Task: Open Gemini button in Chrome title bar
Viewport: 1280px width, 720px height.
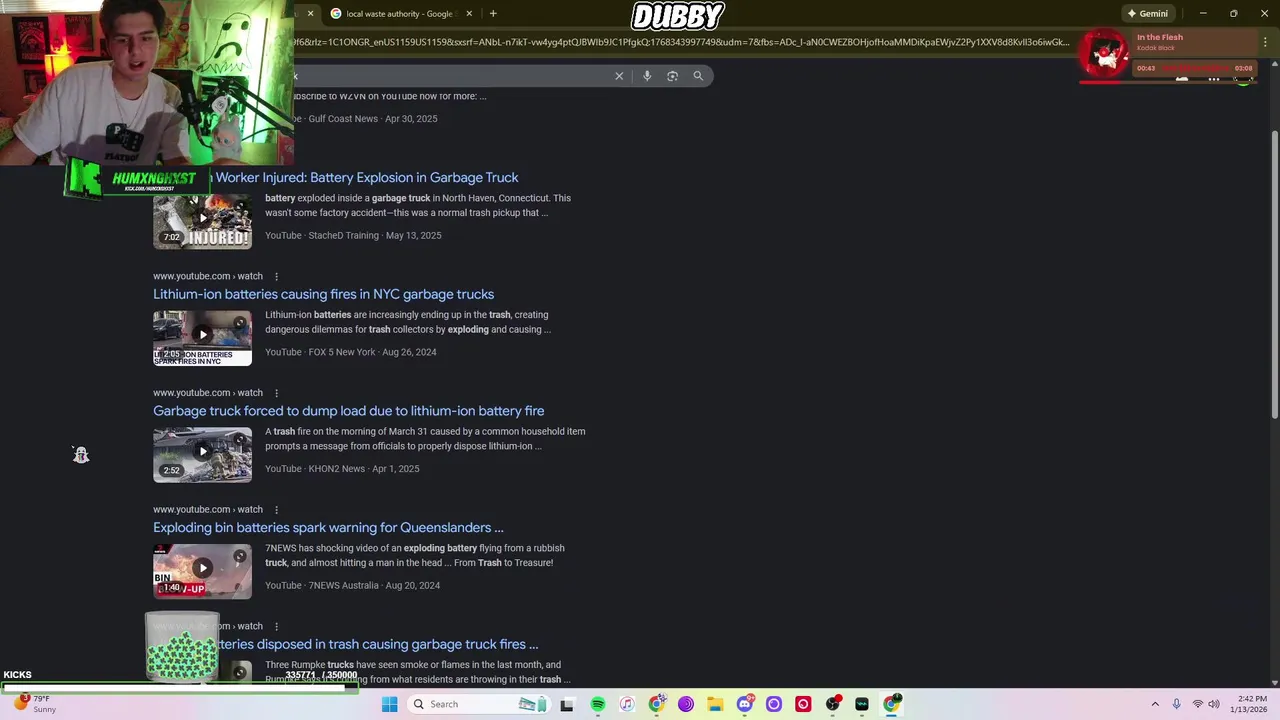Action: pyautogui.click(x=1148, y=13)
